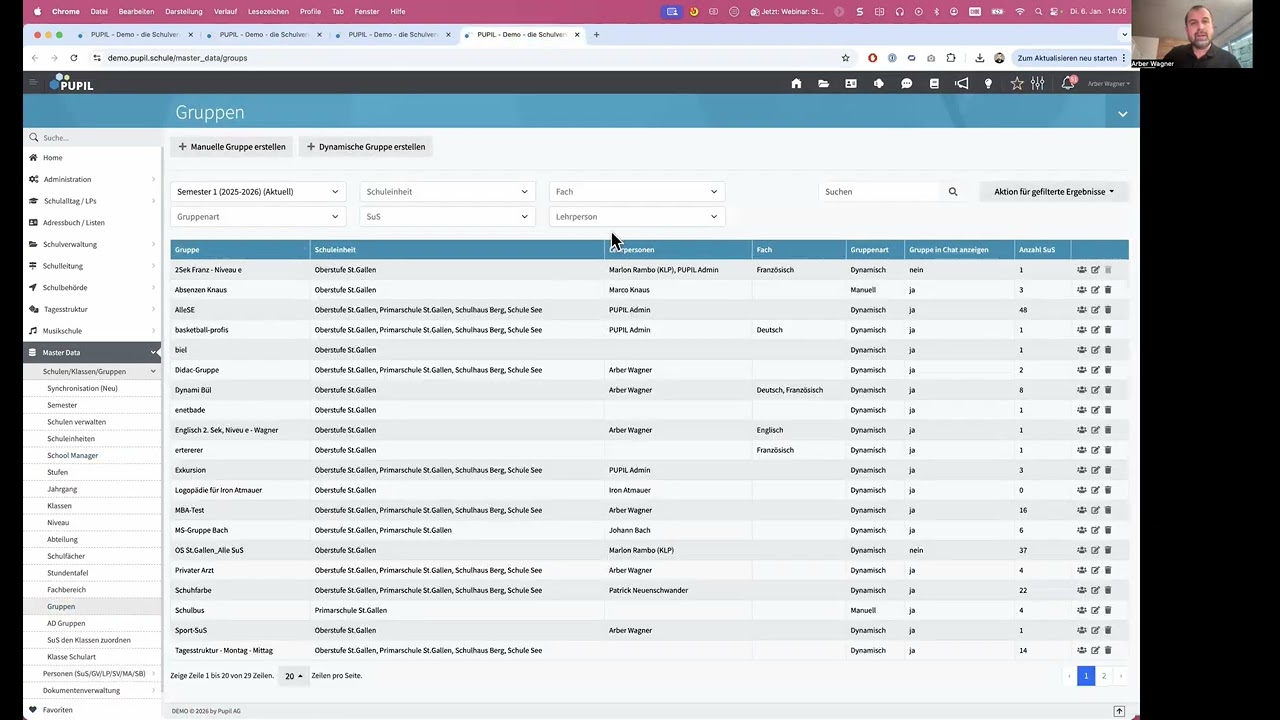Open Schulfächer in sidebar submenu
The width and height of the screenshot is (1280, 720).
(x=66, y=556)
